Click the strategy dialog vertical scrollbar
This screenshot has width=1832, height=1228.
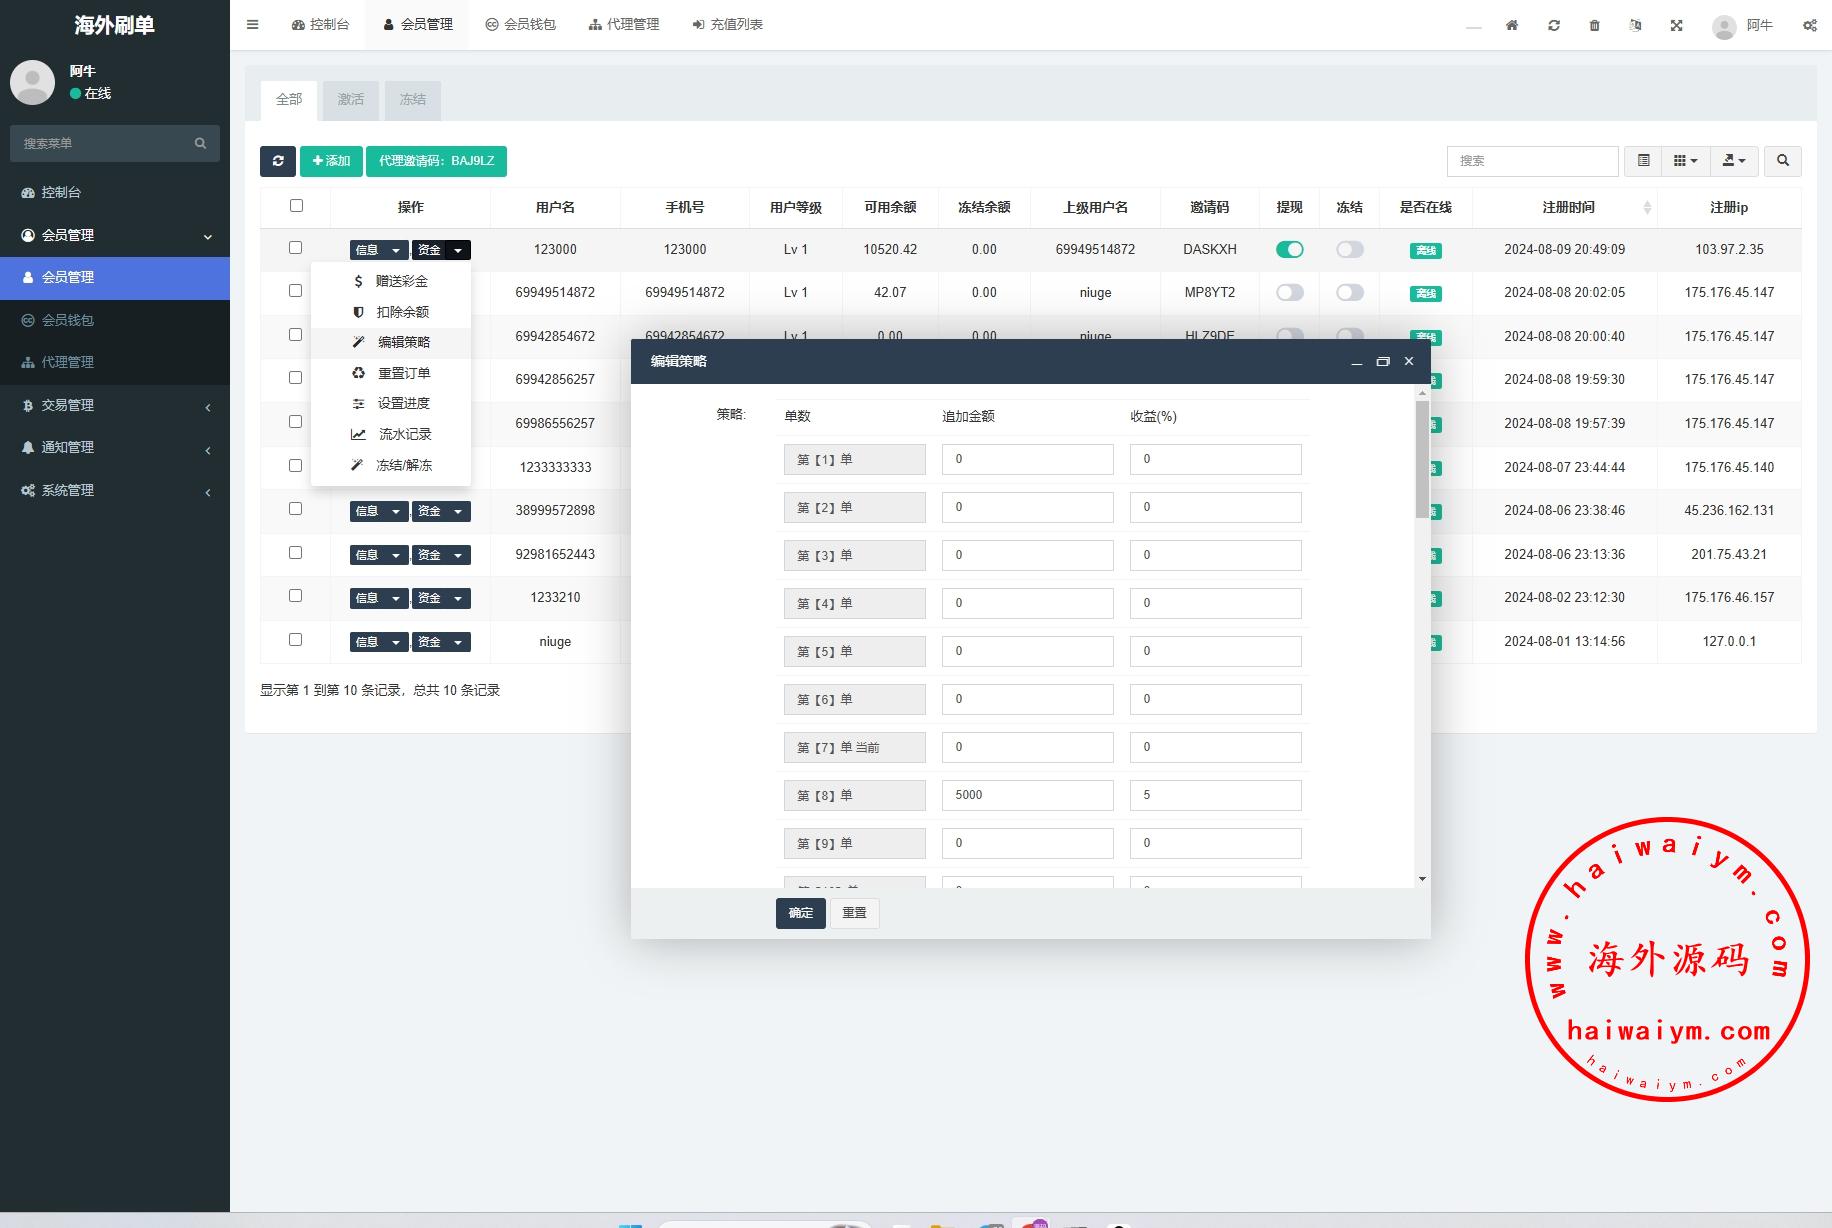[x=1422, y=460]
